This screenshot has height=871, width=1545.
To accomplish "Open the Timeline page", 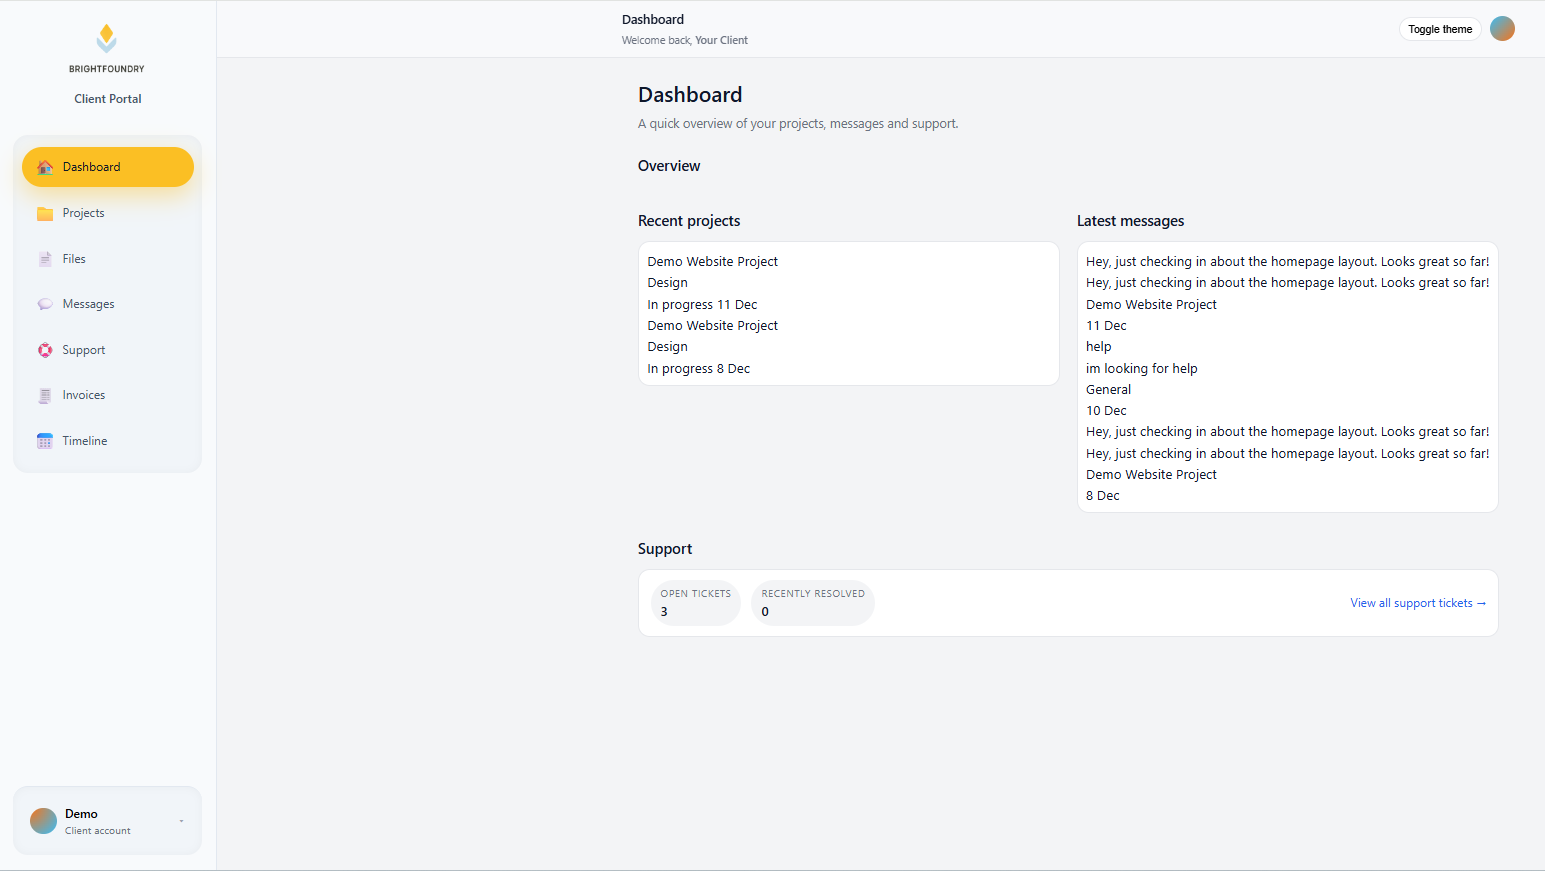I will 108,441.
